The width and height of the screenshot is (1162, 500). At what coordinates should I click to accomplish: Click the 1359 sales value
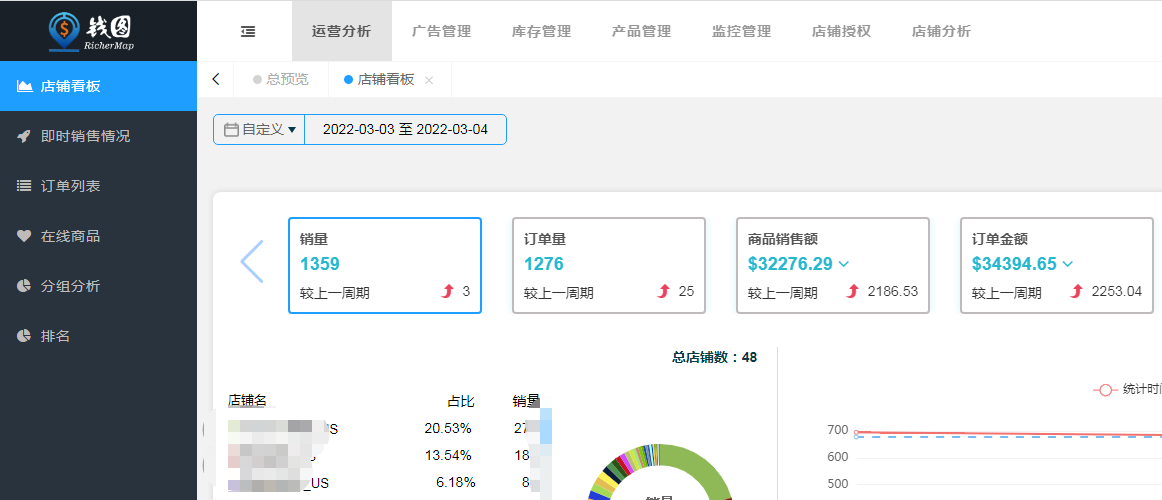tap(320, 264)
